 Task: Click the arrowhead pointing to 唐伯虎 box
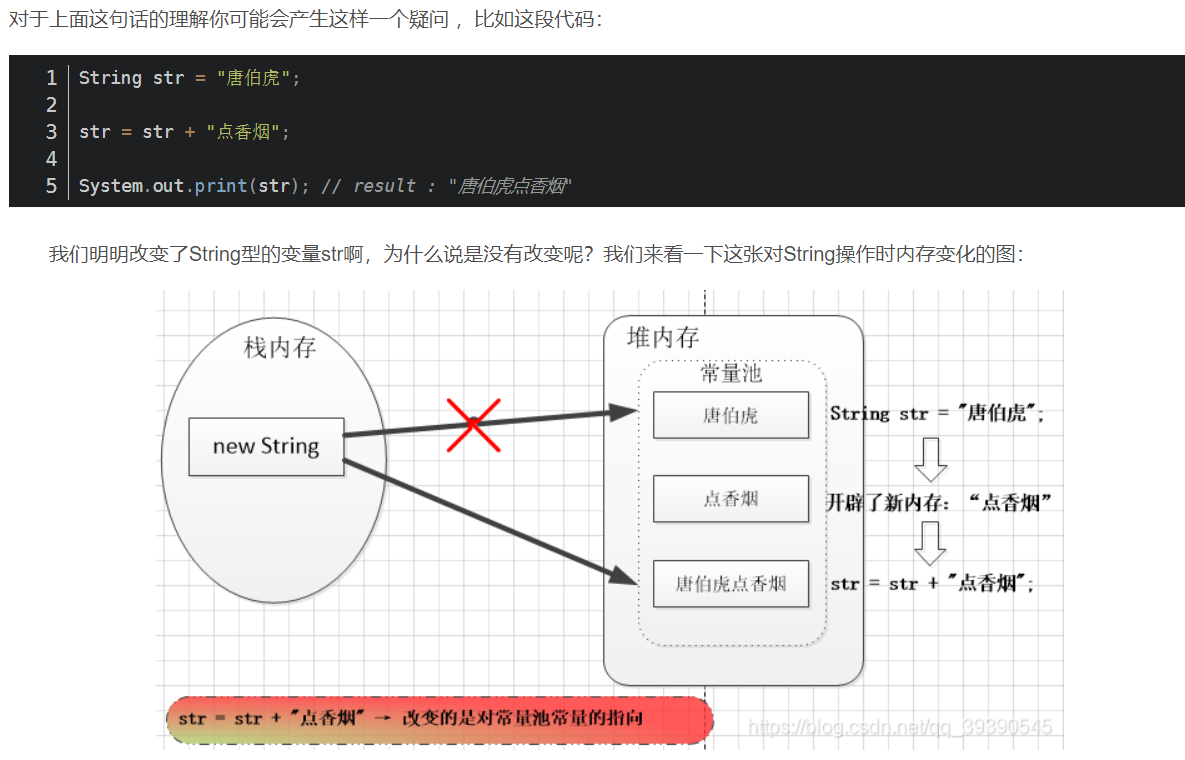[624, 412]
